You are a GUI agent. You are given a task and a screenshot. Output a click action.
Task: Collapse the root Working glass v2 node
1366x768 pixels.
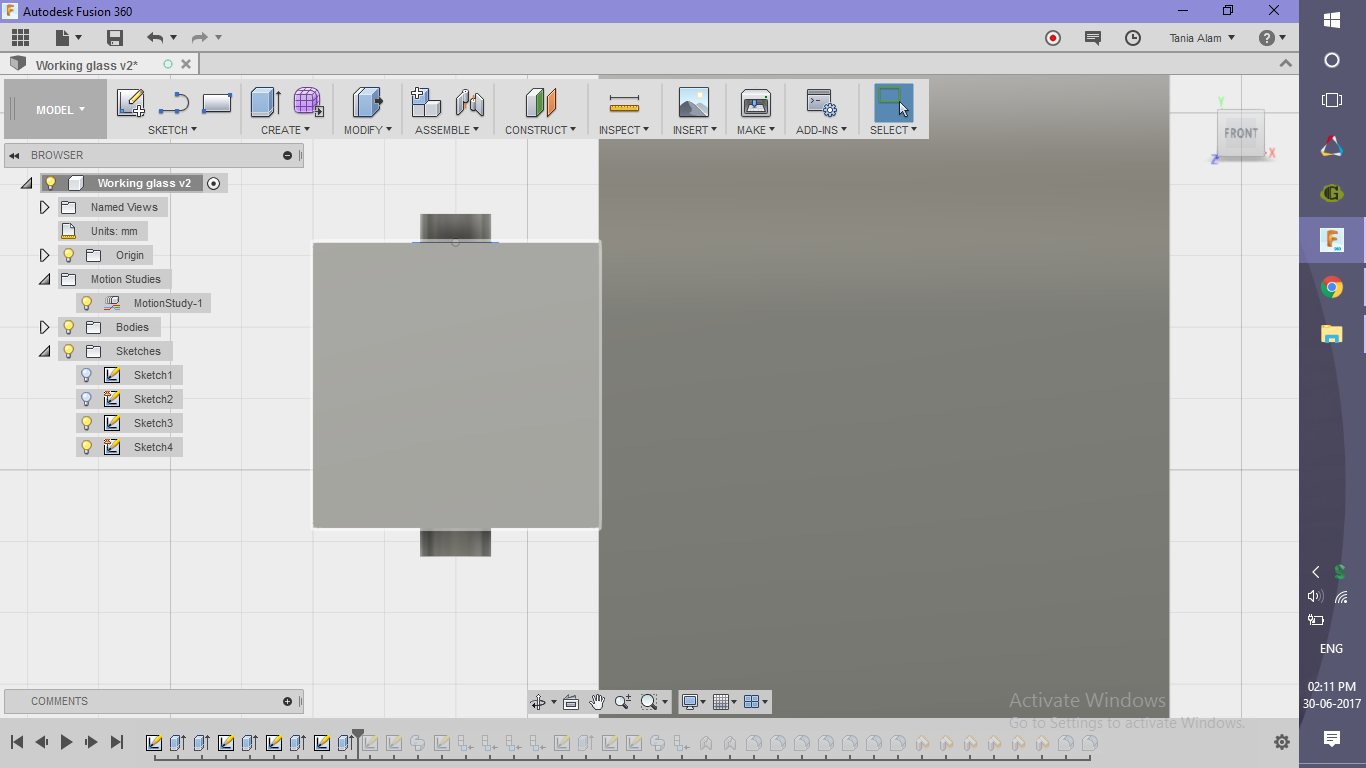coord(26,183)
